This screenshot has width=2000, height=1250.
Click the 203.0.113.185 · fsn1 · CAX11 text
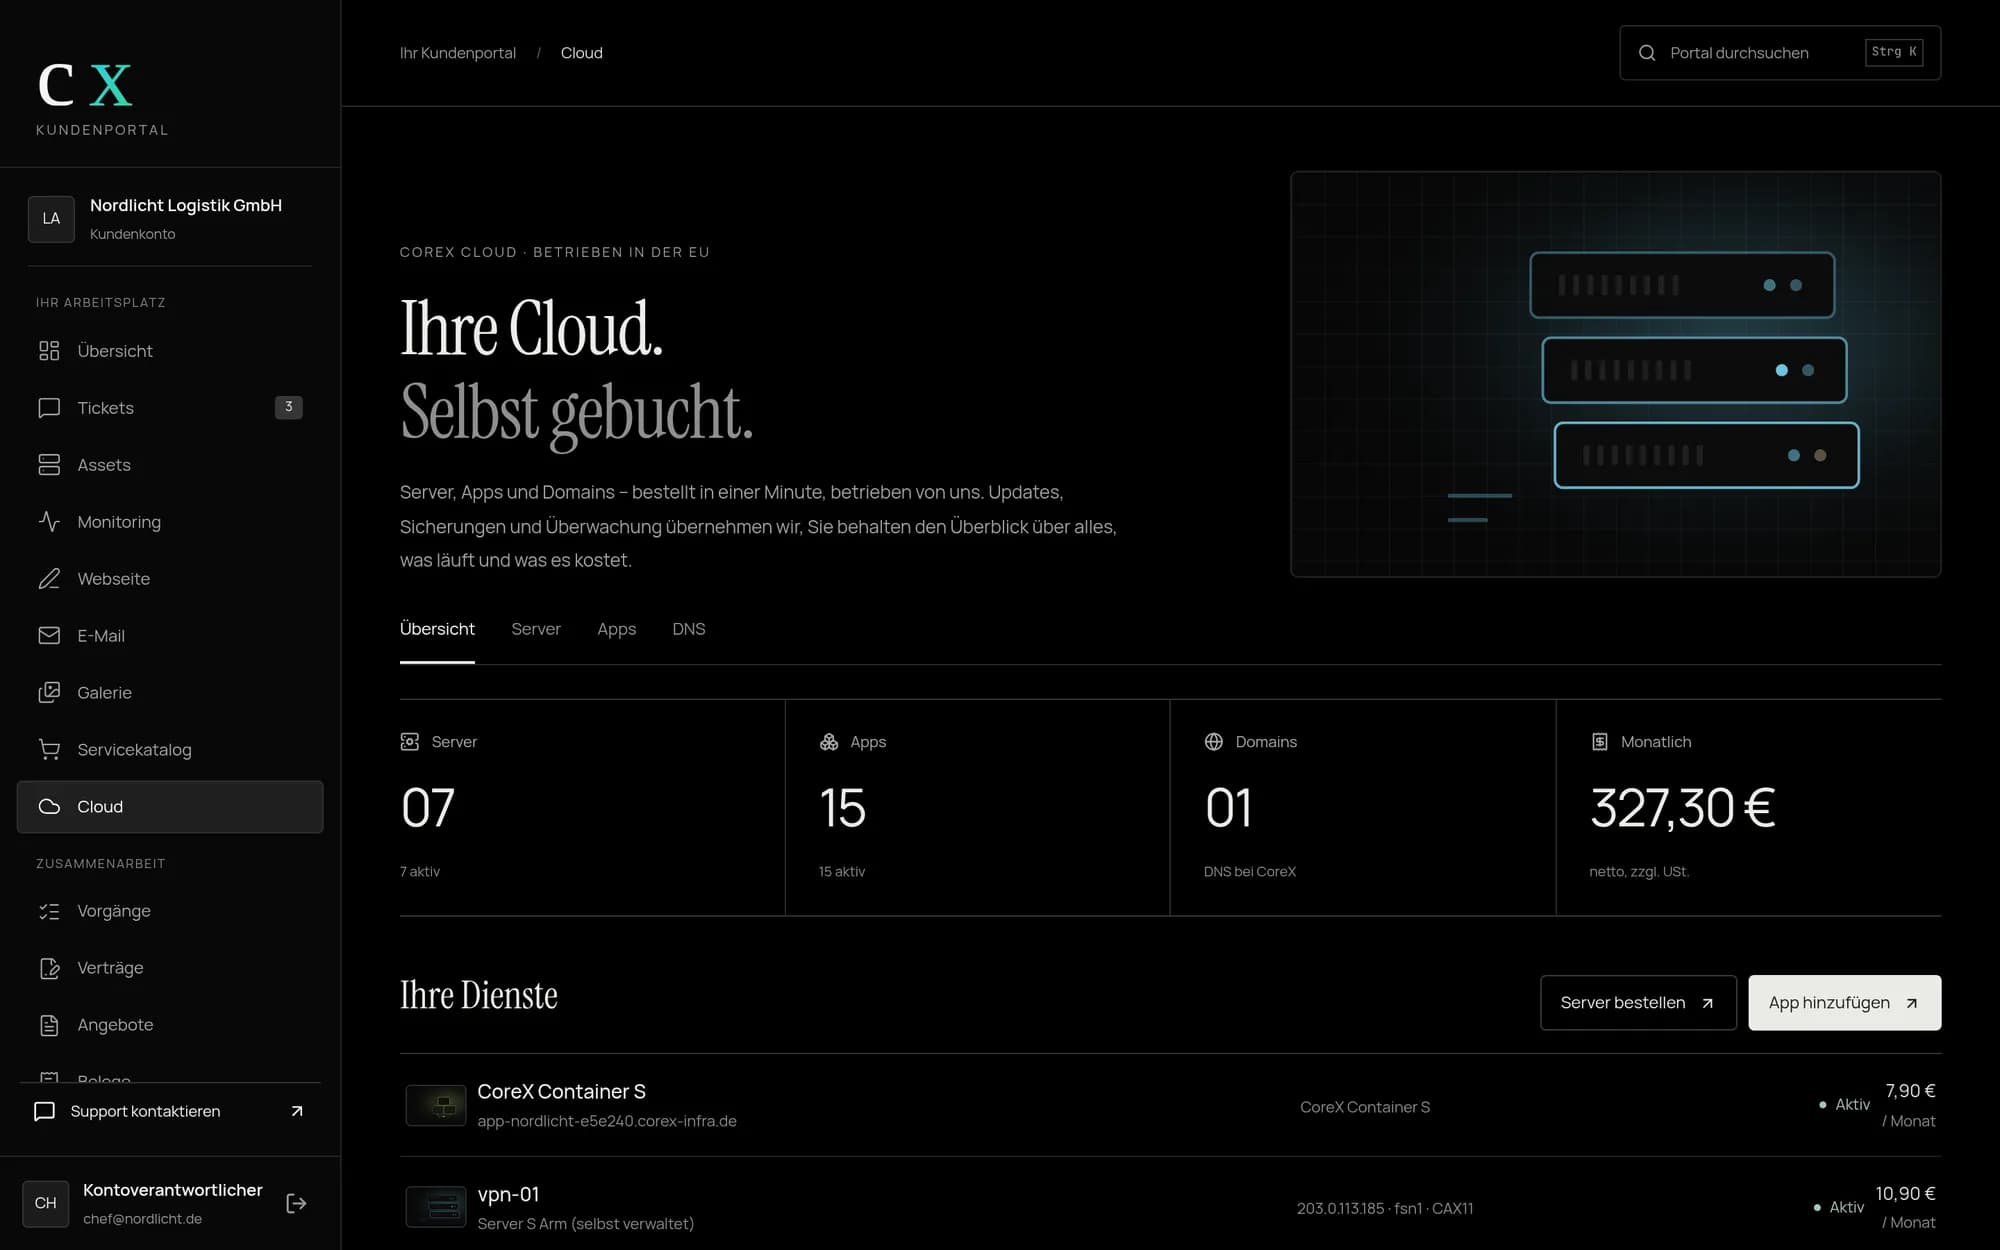(1385, 1208)
